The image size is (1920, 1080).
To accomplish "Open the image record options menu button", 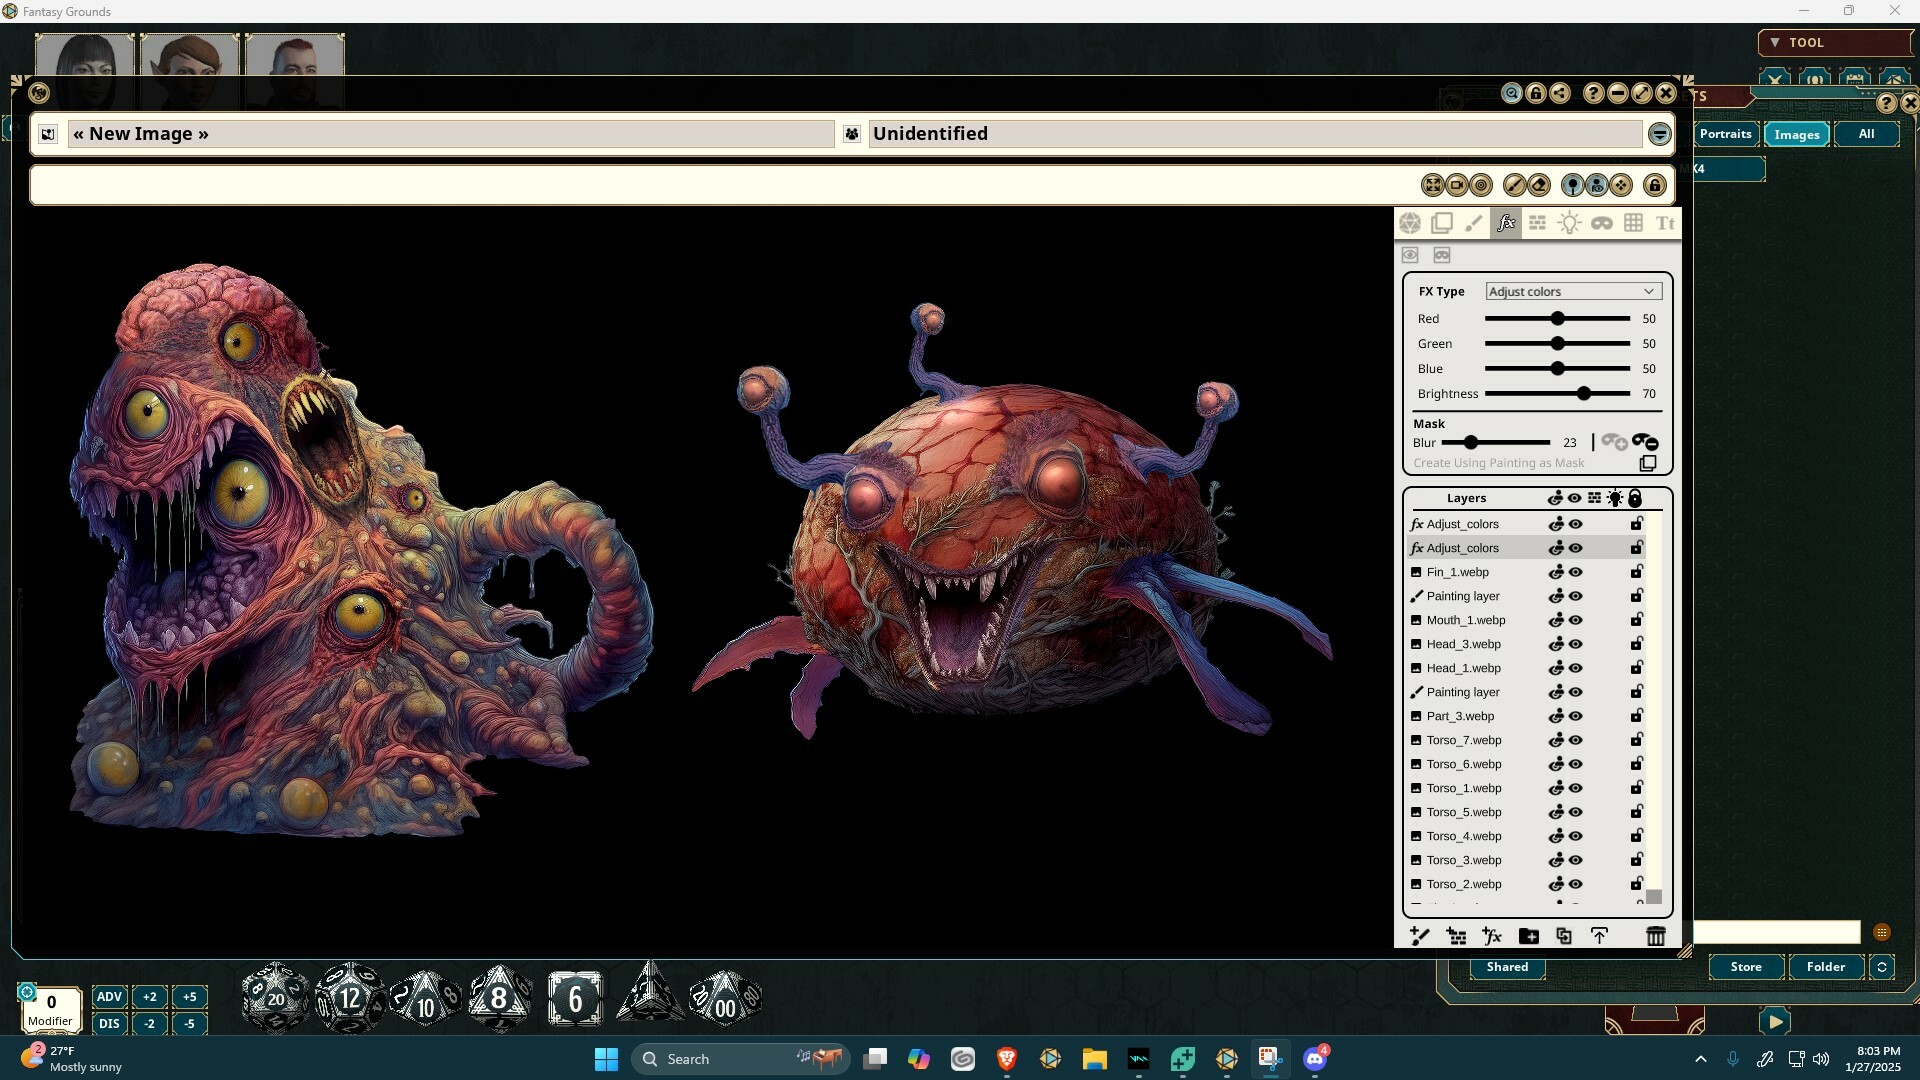I will pos(1659,134).
